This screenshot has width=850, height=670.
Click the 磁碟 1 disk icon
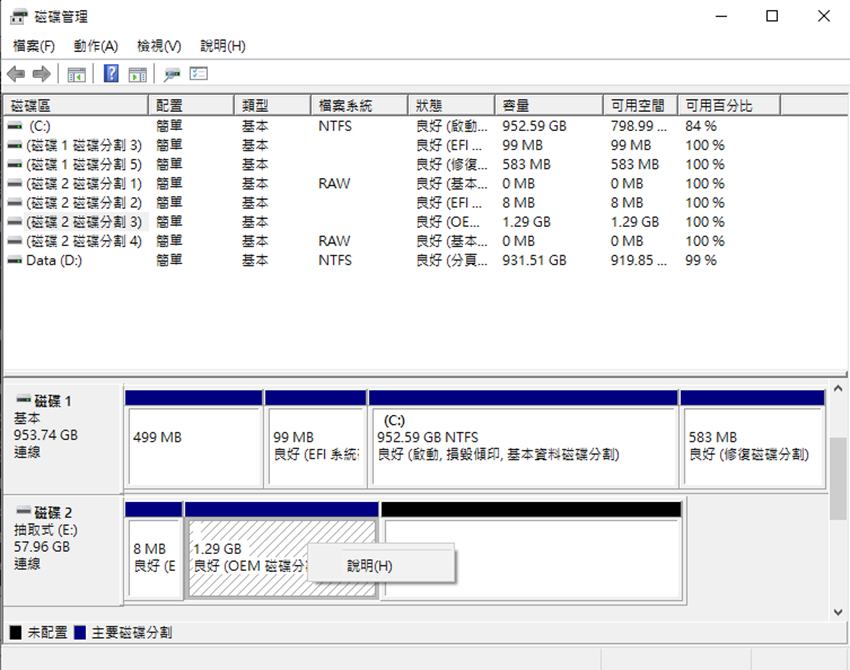(x=23, y=400)
